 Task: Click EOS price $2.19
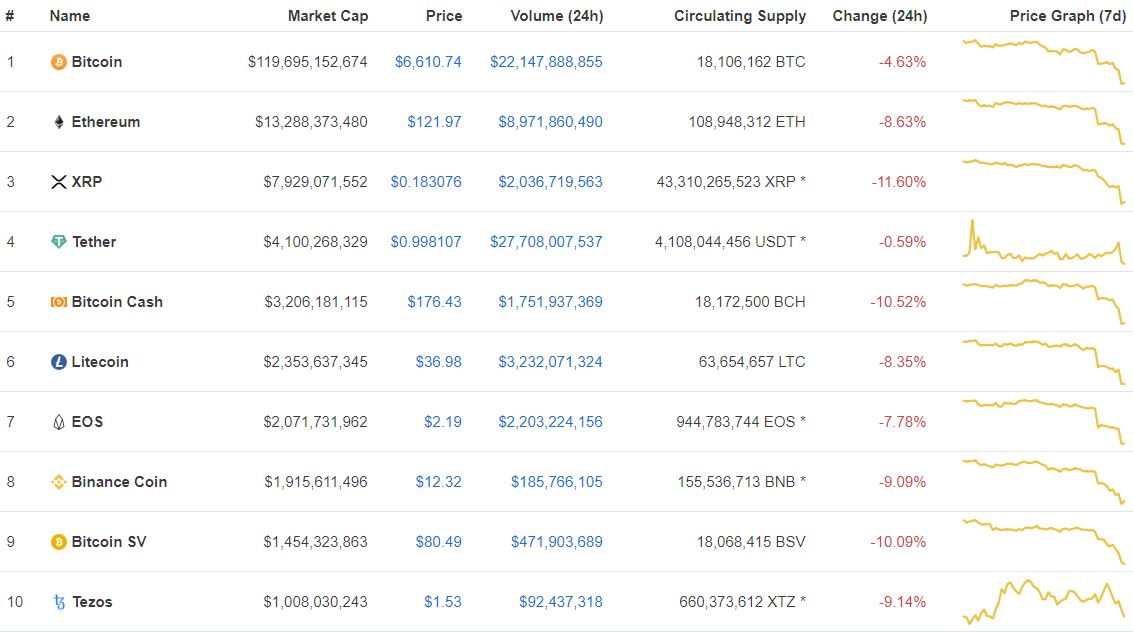click(443, 422)
